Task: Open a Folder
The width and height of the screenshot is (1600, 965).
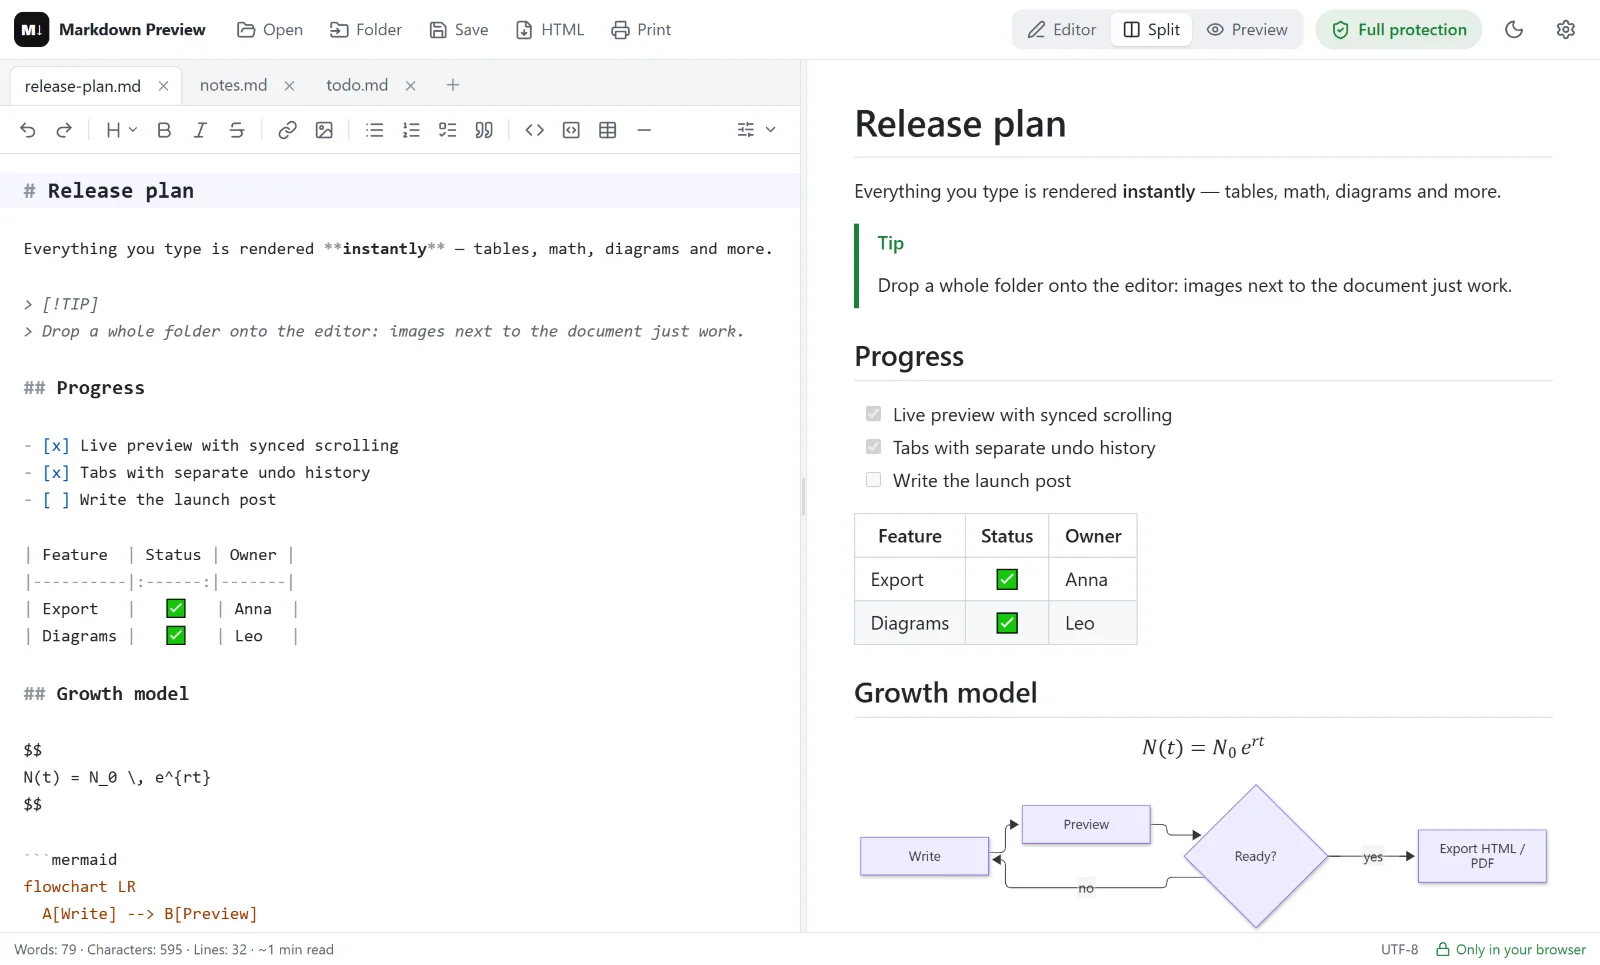Action: pos(366,30)
